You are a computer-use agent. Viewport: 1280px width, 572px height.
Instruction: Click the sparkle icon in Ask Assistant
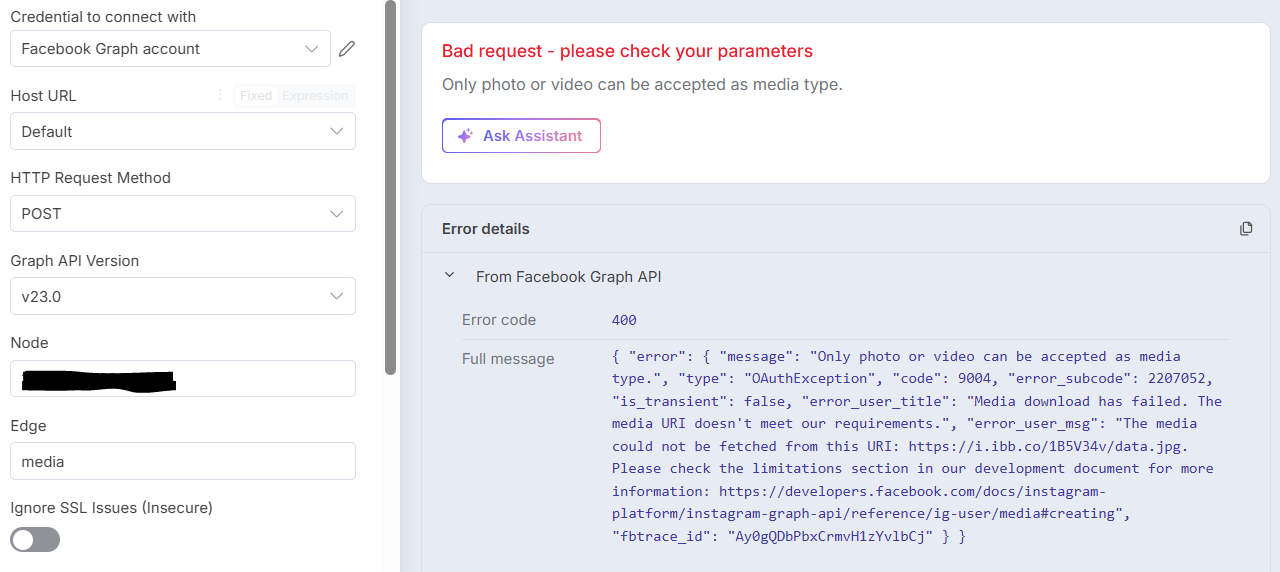(x=465, y=136)
